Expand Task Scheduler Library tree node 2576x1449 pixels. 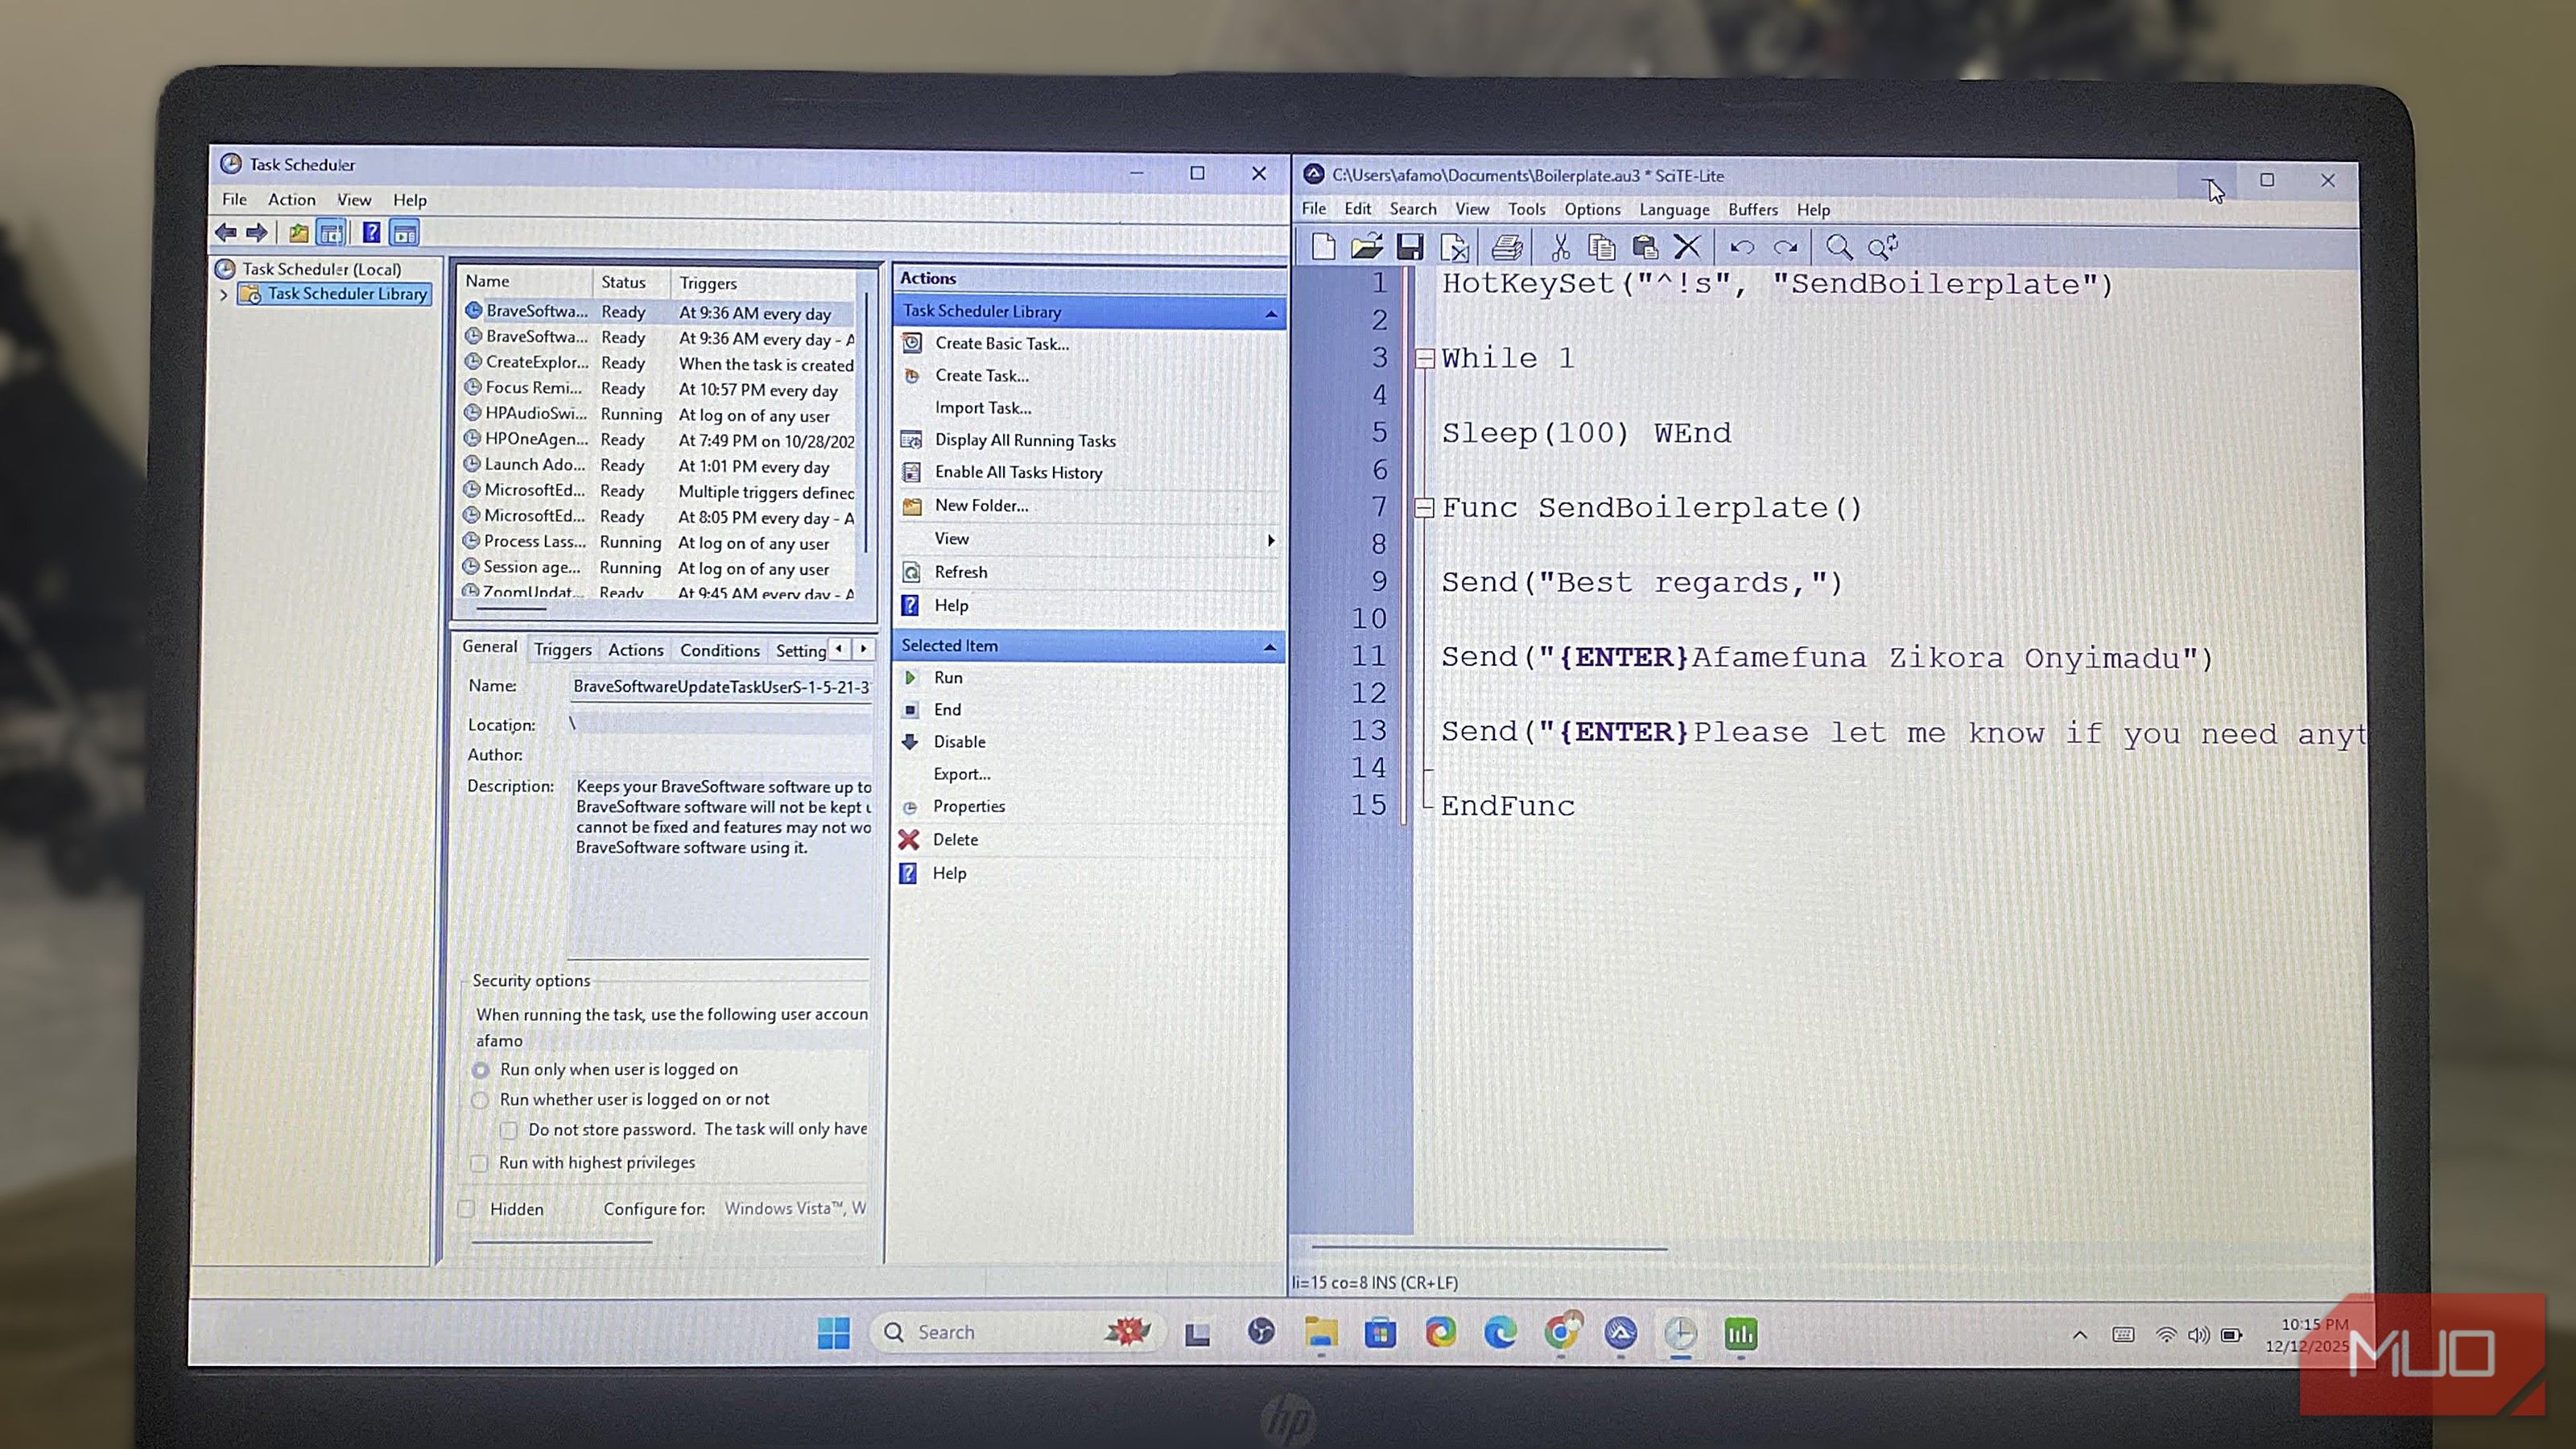[x=224, y=295]
